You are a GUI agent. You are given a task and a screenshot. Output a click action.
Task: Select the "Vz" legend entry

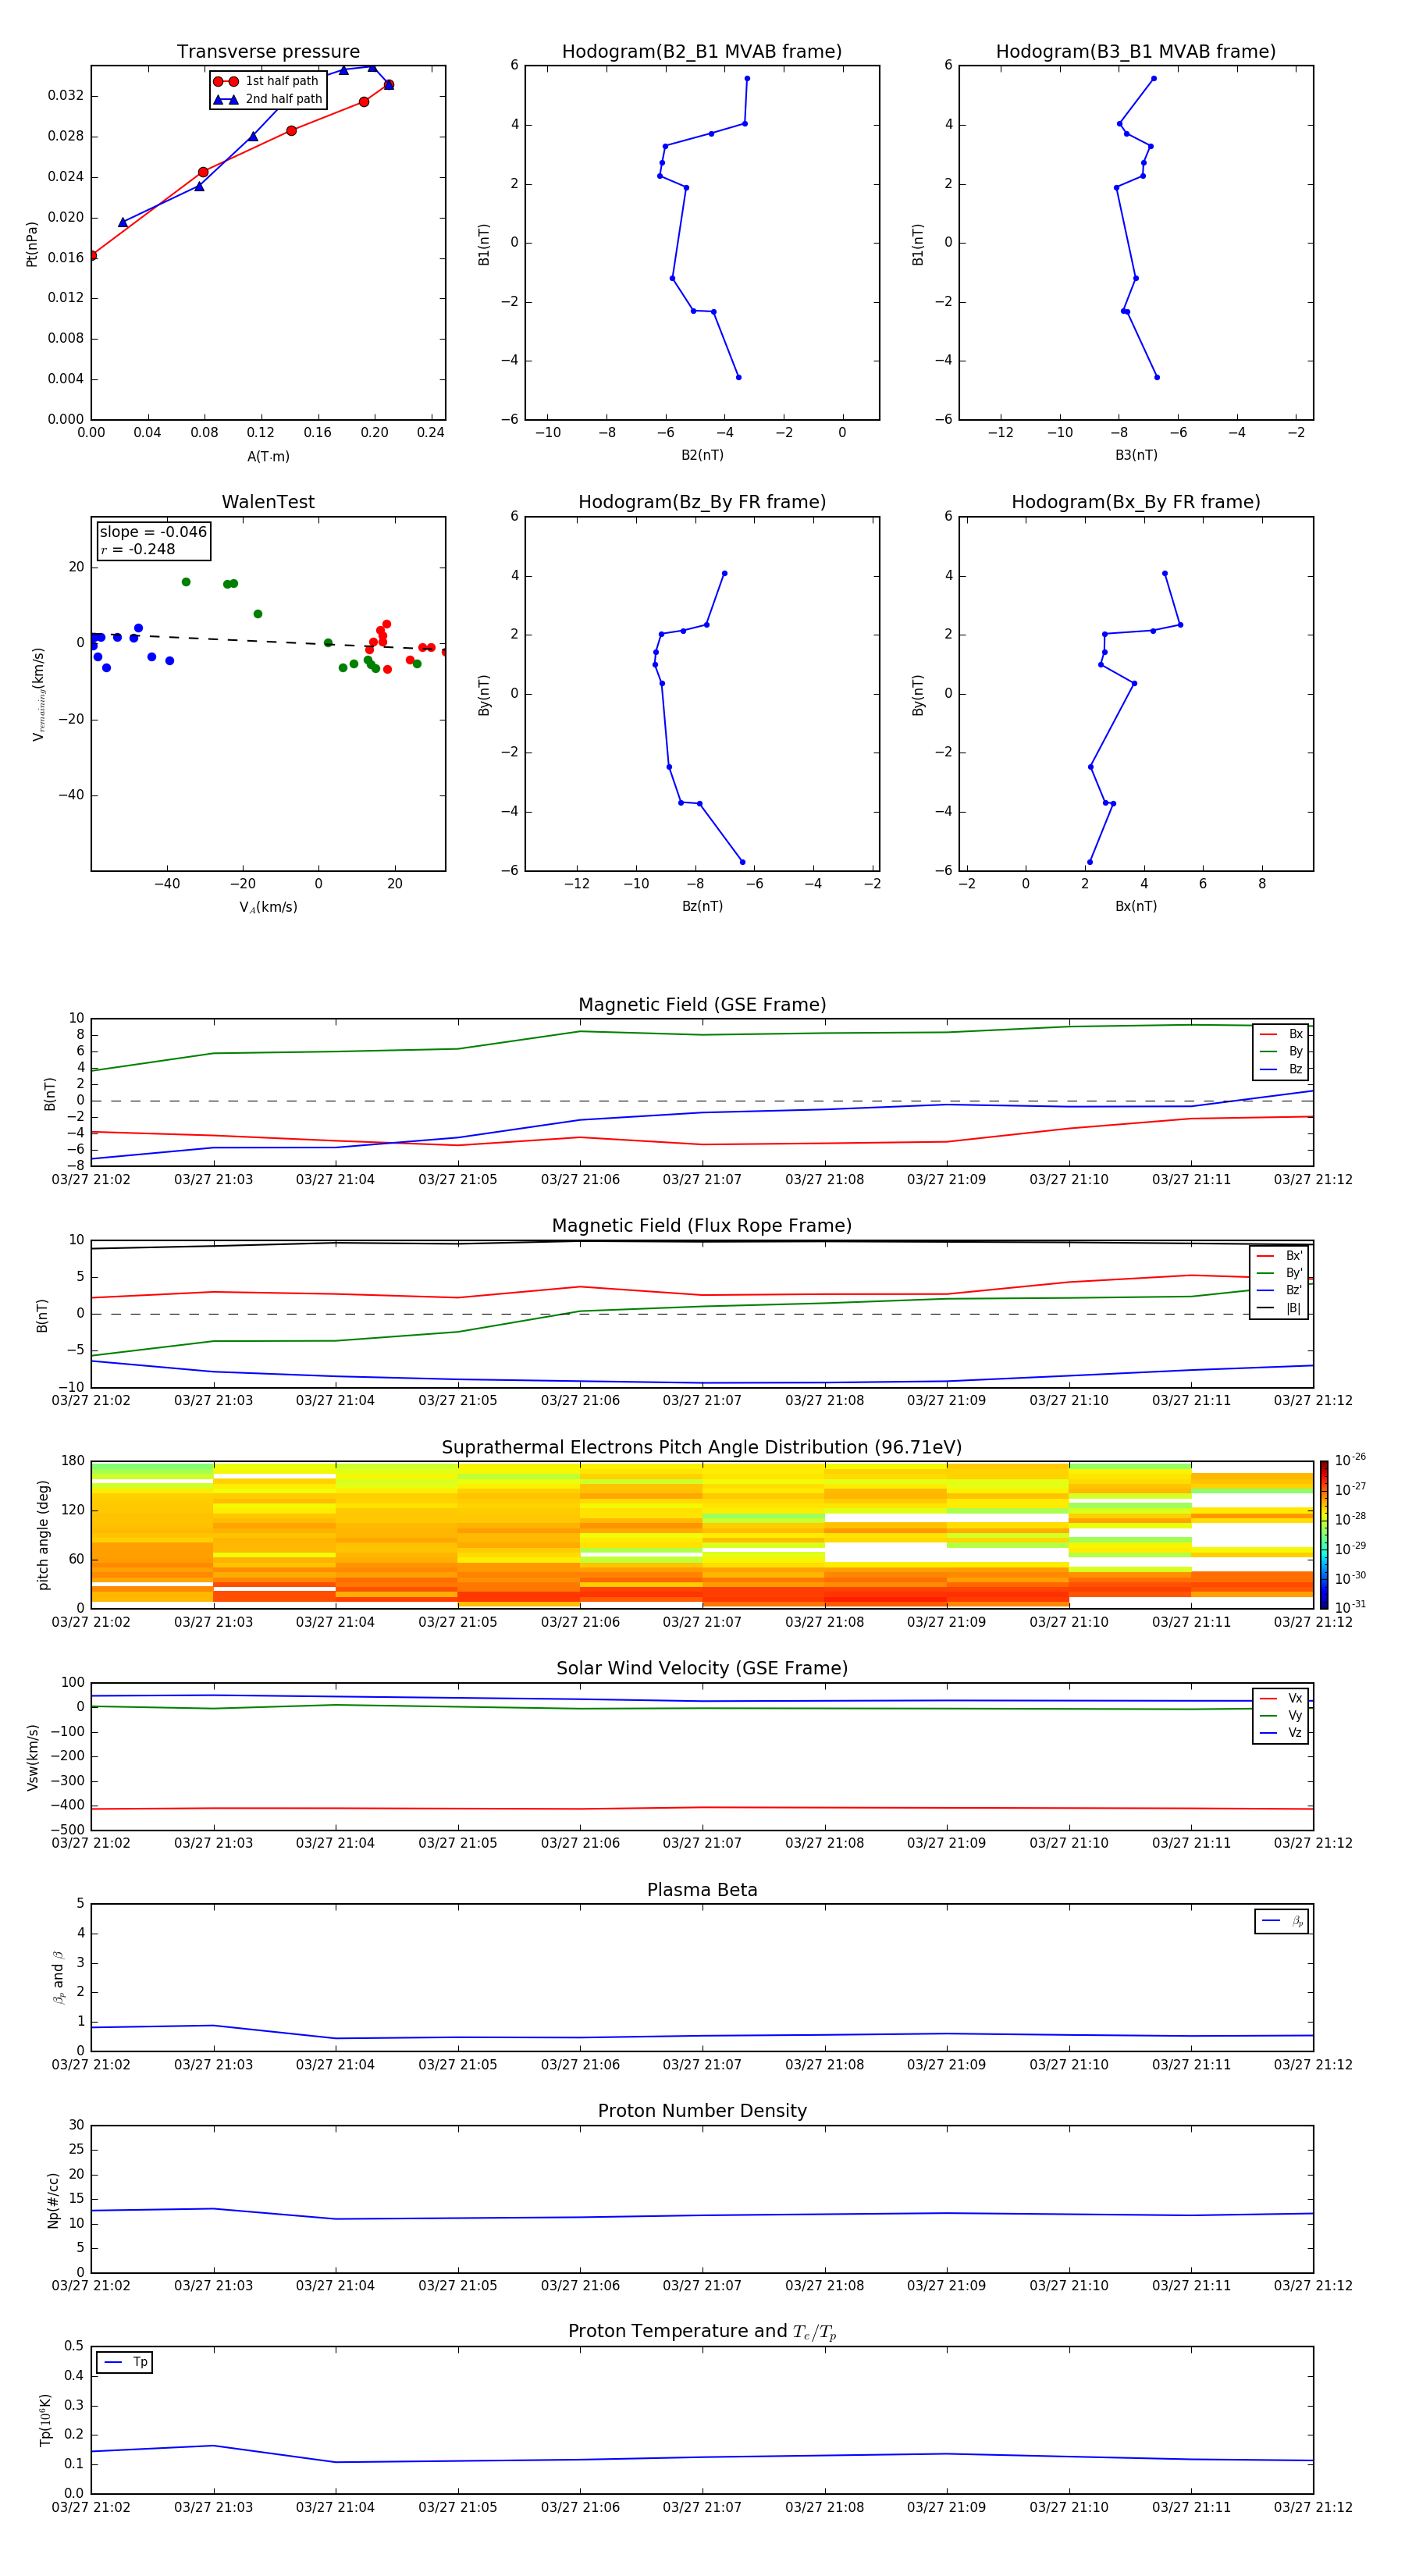[x=1281, y=1733]
